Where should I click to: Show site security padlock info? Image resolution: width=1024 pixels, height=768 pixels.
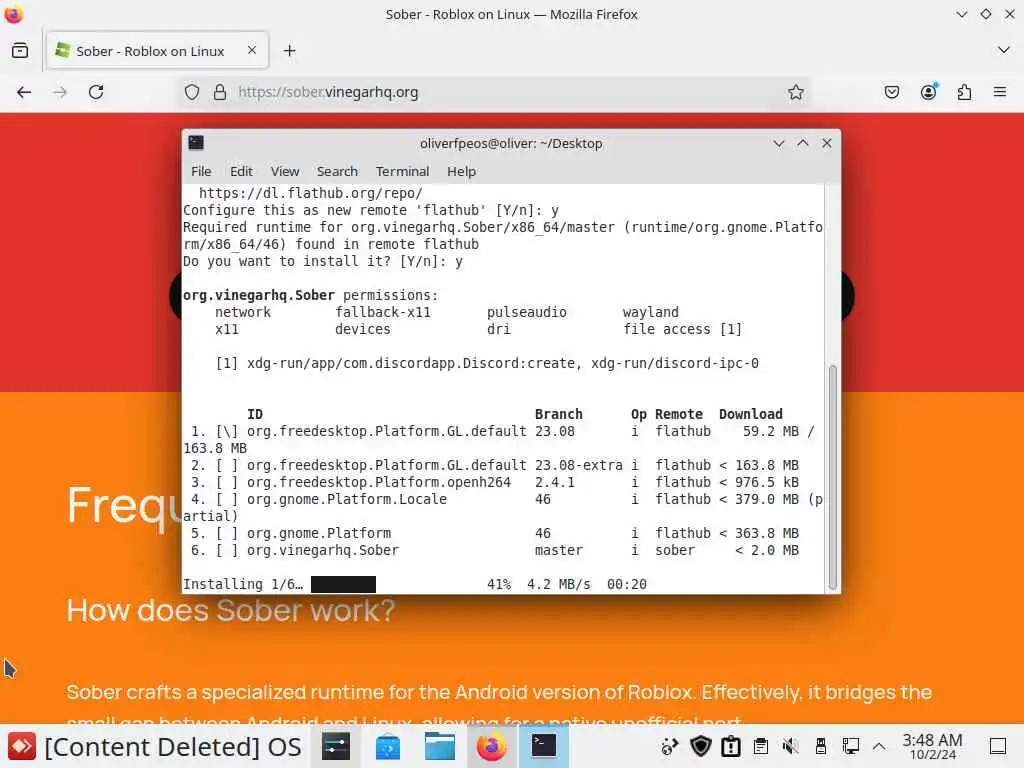click(x=220, y=92)
